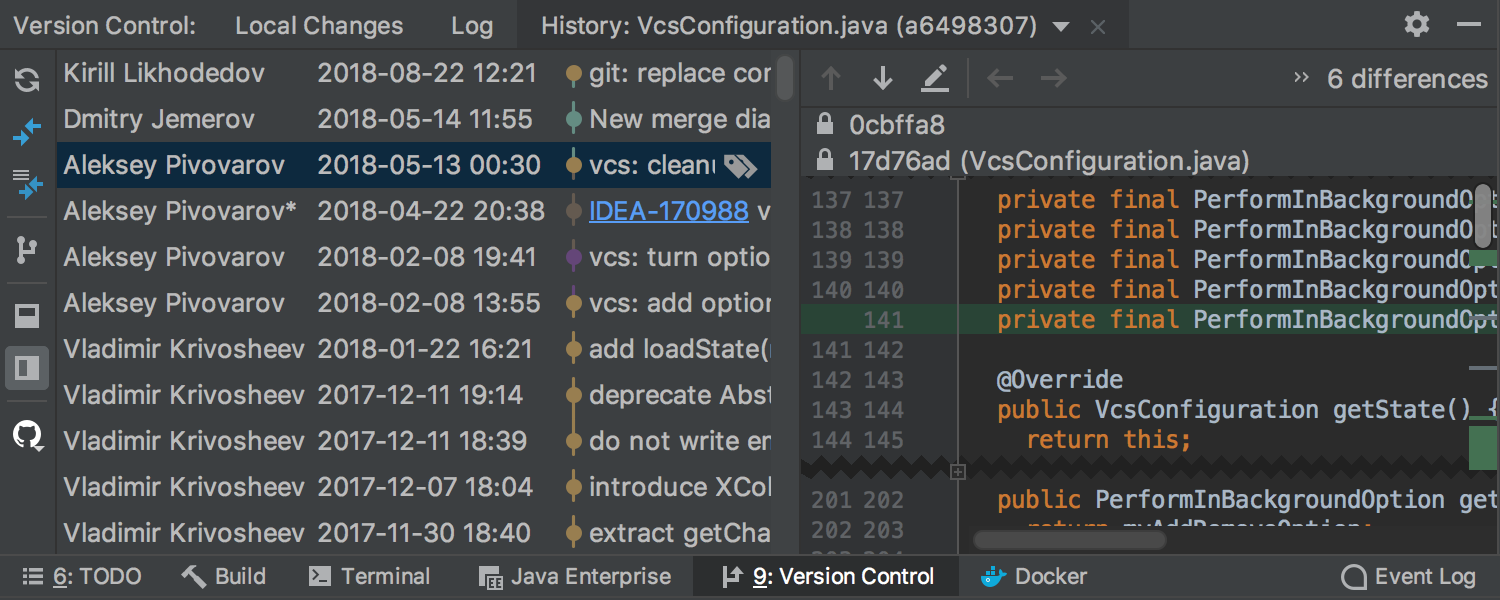Switch to the Log tab
Screen dimensions: 1500x600
(472, 26)
